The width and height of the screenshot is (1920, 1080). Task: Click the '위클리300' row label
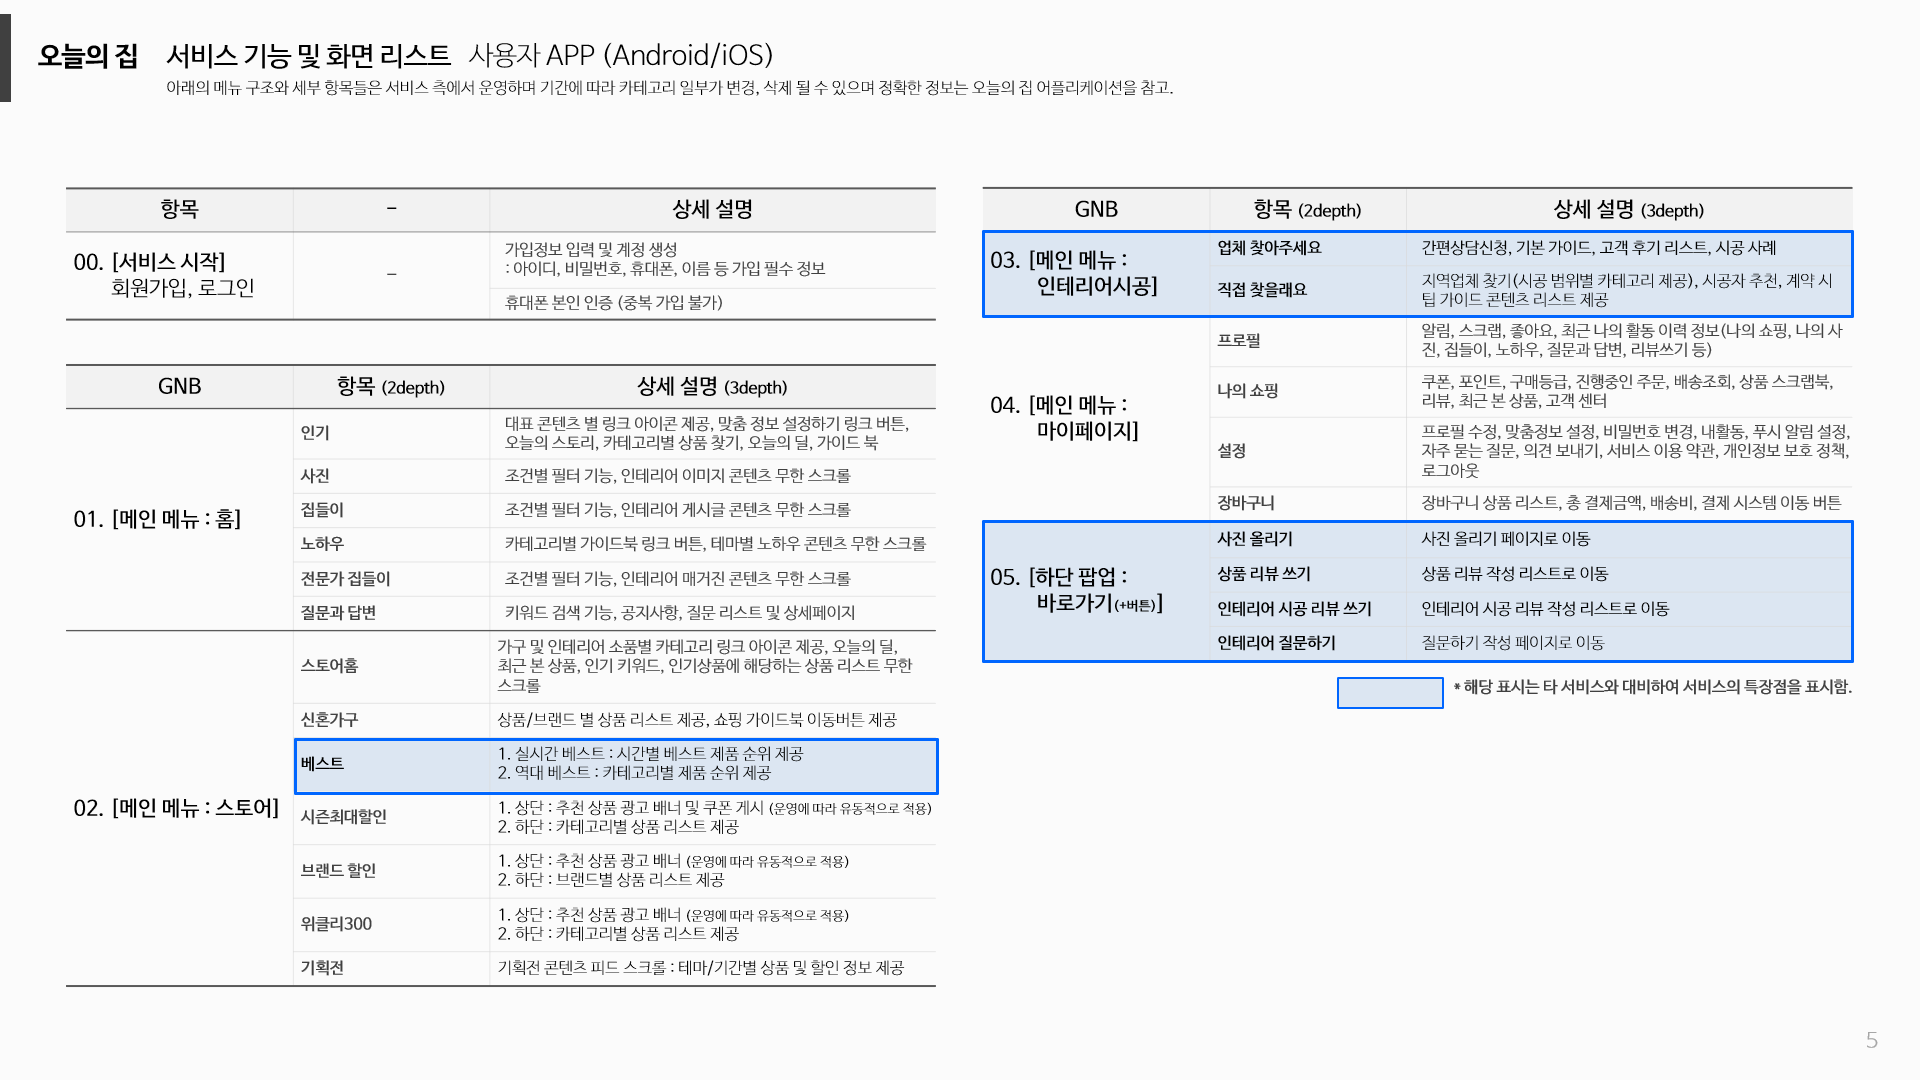[336, 923]
